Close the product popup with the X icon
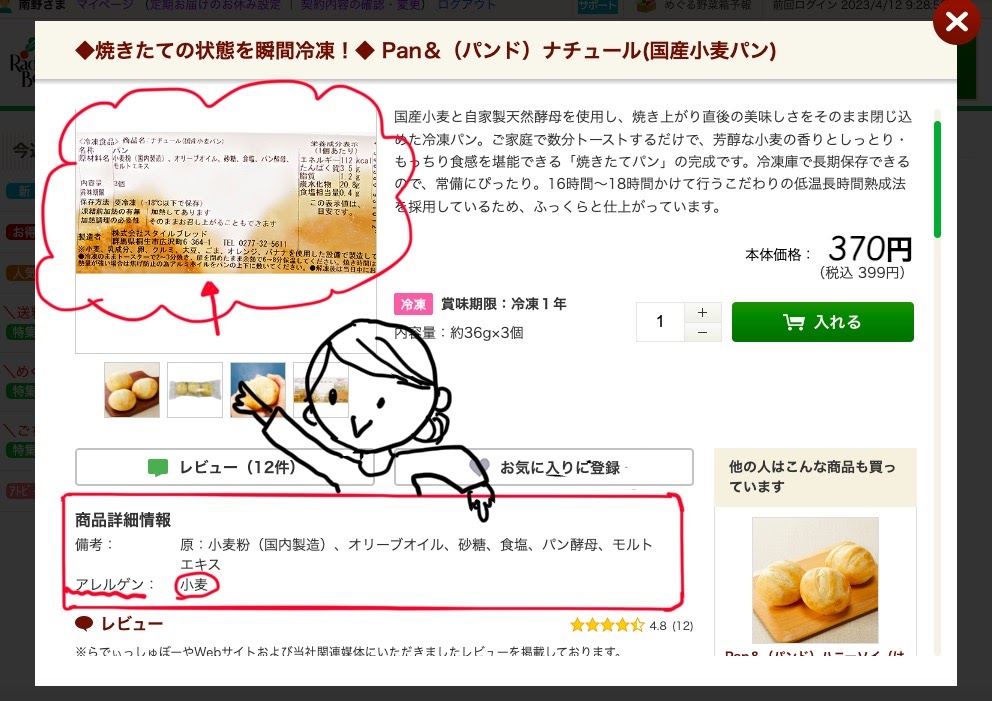The width and height of the screenshot is (992, 701). coord(957,21)
